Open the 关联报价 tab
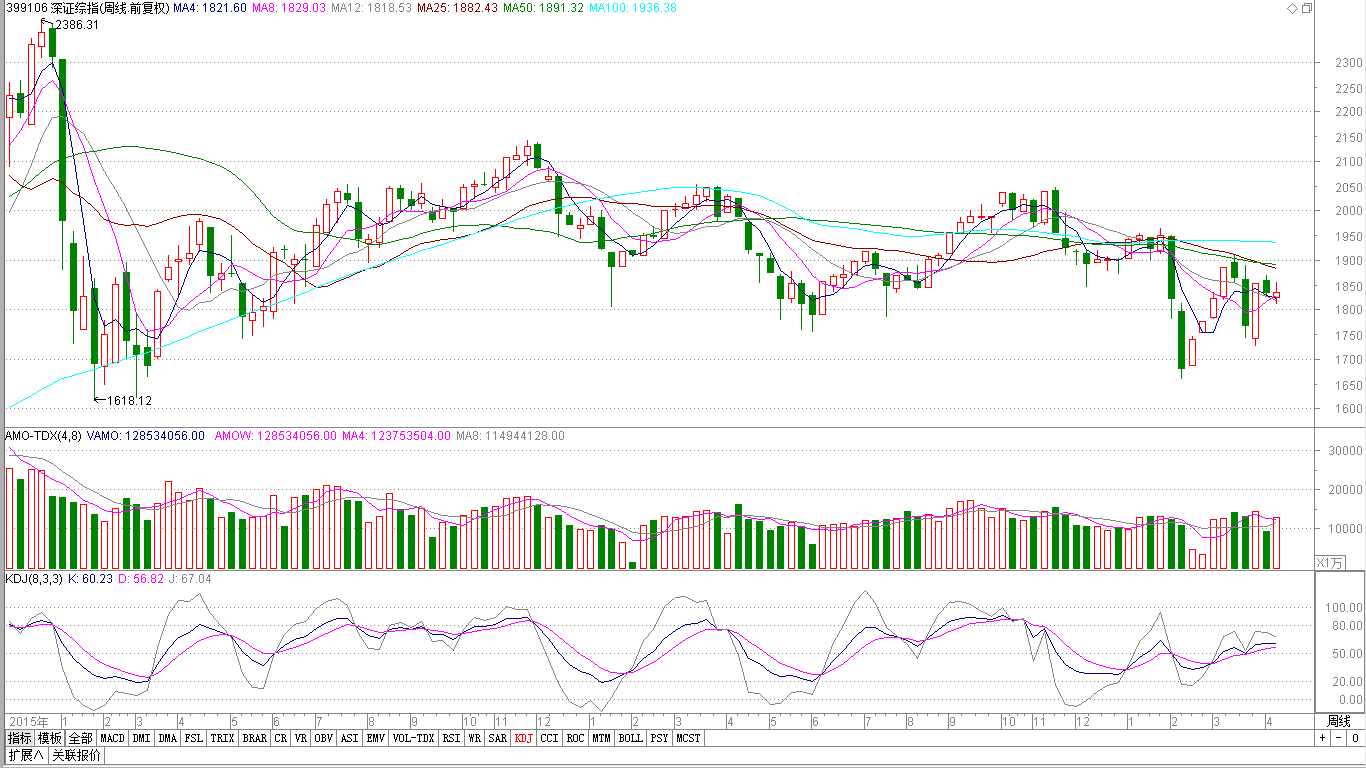Viewport: 1366px width, 768px height. coord(76,755)
